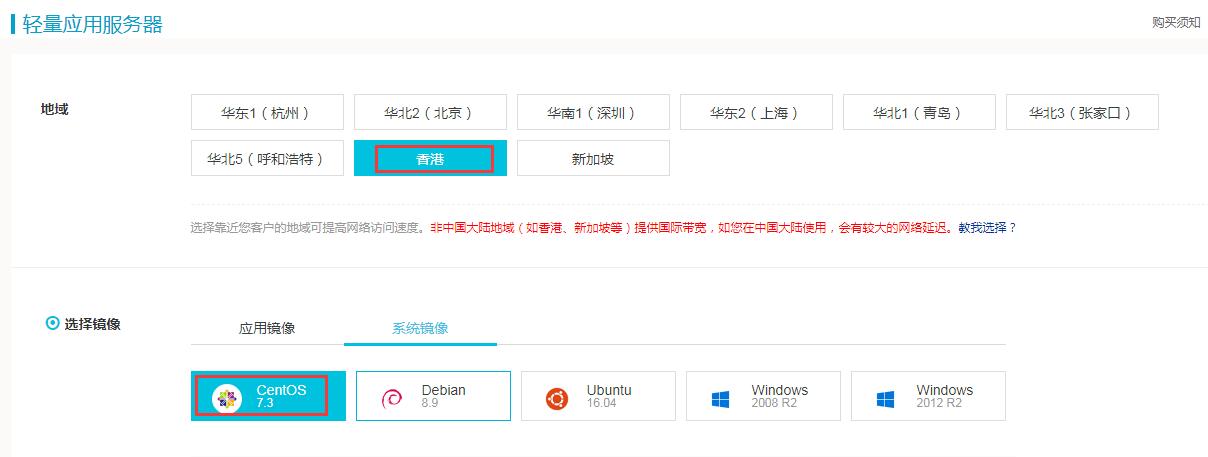Click the Windows 2012 R2 logo icon

(885, 399)
